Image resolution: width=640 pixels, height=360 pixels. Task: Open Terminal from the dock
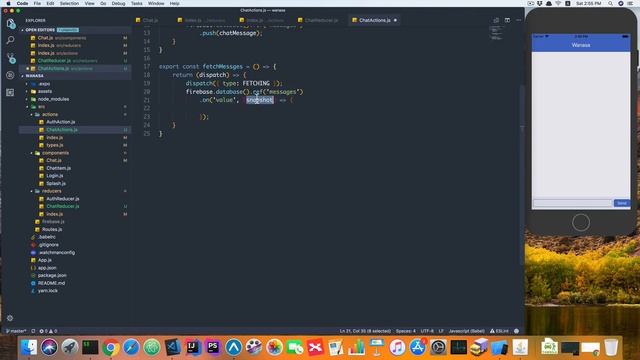(x=90, y=347)
